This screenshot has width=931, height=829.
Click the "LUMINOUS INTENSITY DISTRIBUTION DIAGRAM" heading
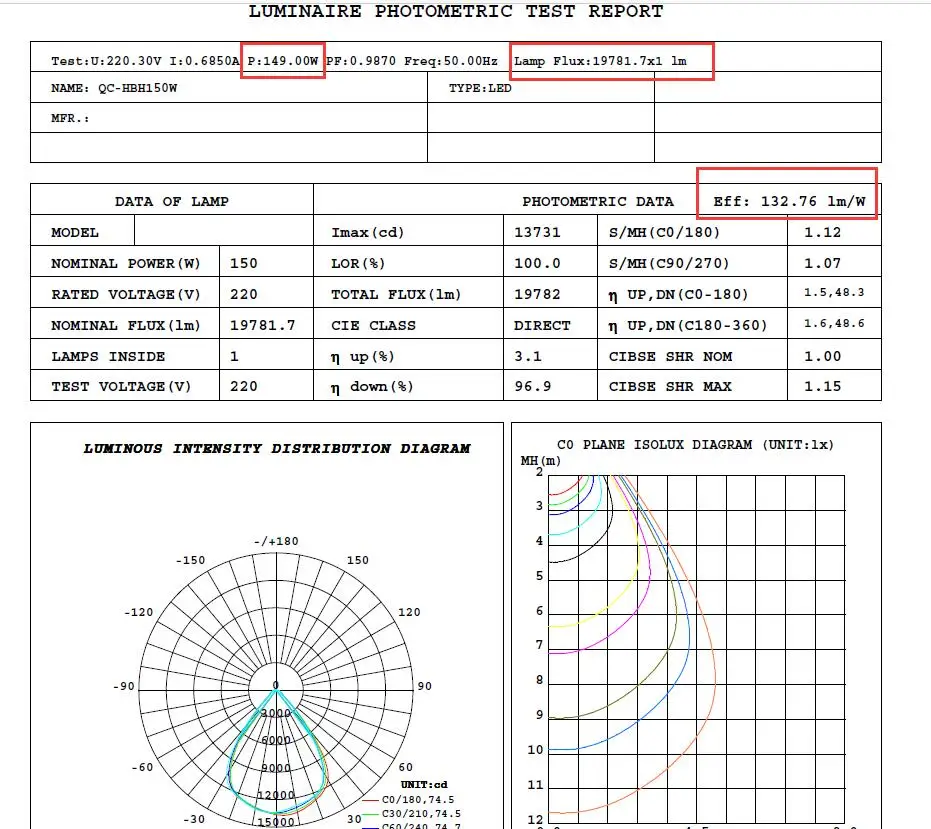[277, 448]
